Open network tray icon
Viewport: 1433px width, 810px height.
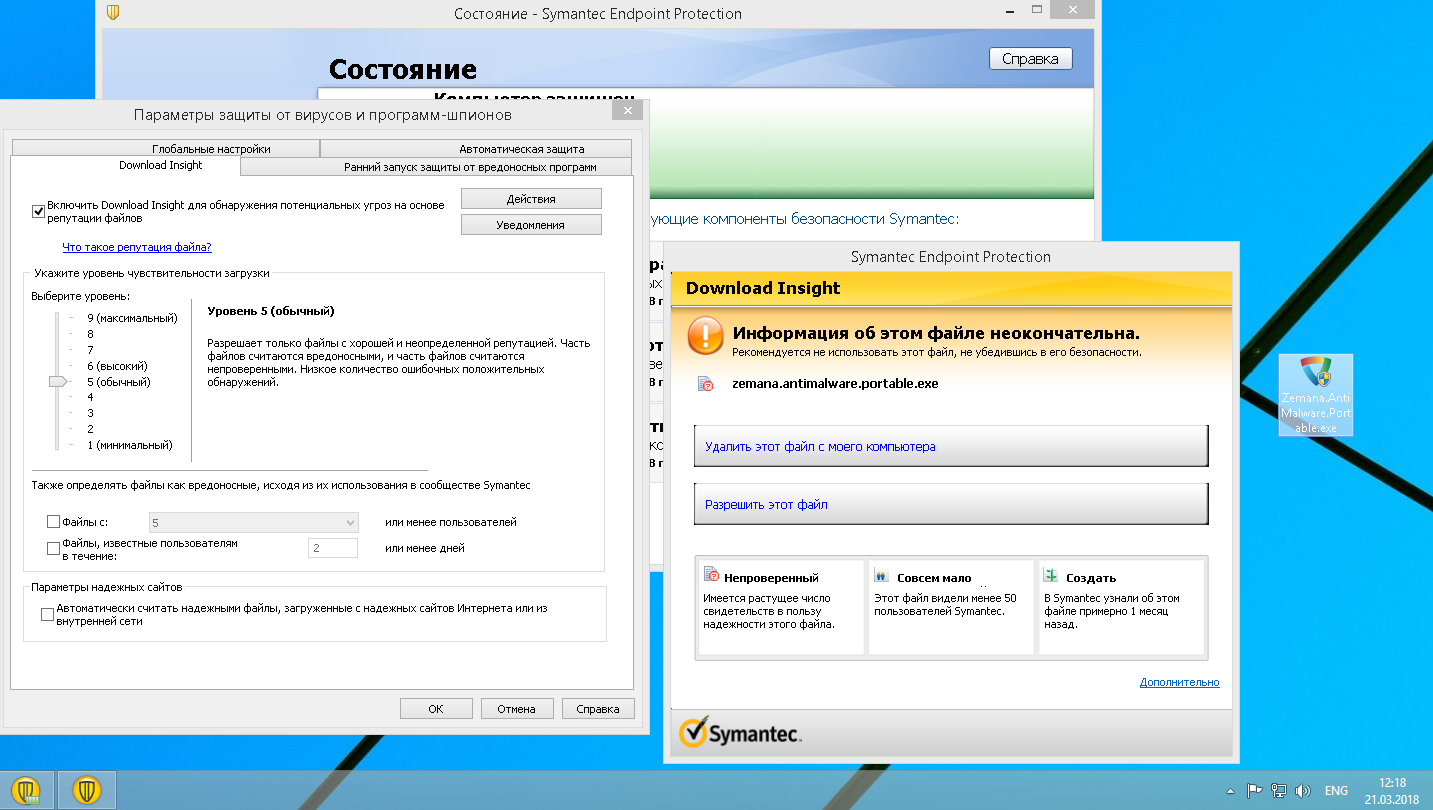[x=1278, y=790]
